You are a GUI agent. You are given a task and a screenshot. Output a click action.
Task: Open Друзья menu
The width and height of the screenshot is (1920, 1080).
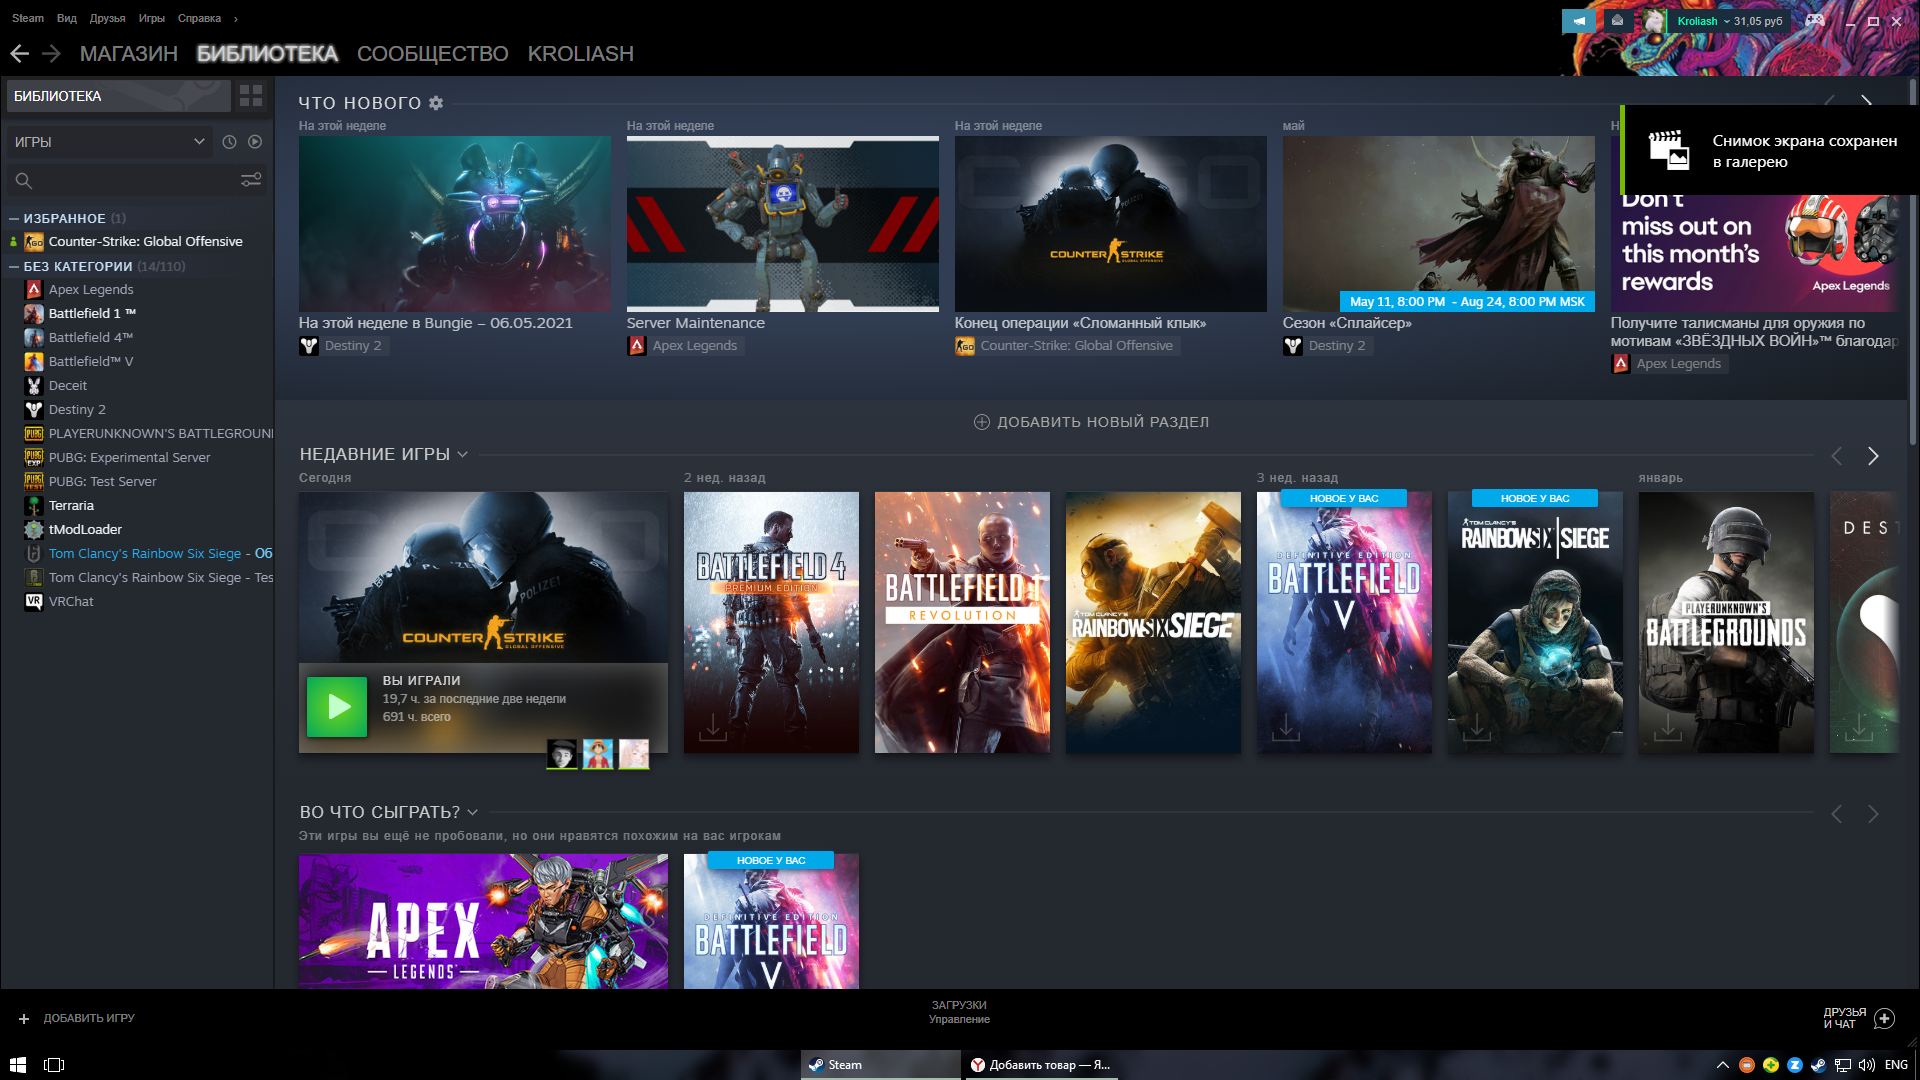pos(107,18)
